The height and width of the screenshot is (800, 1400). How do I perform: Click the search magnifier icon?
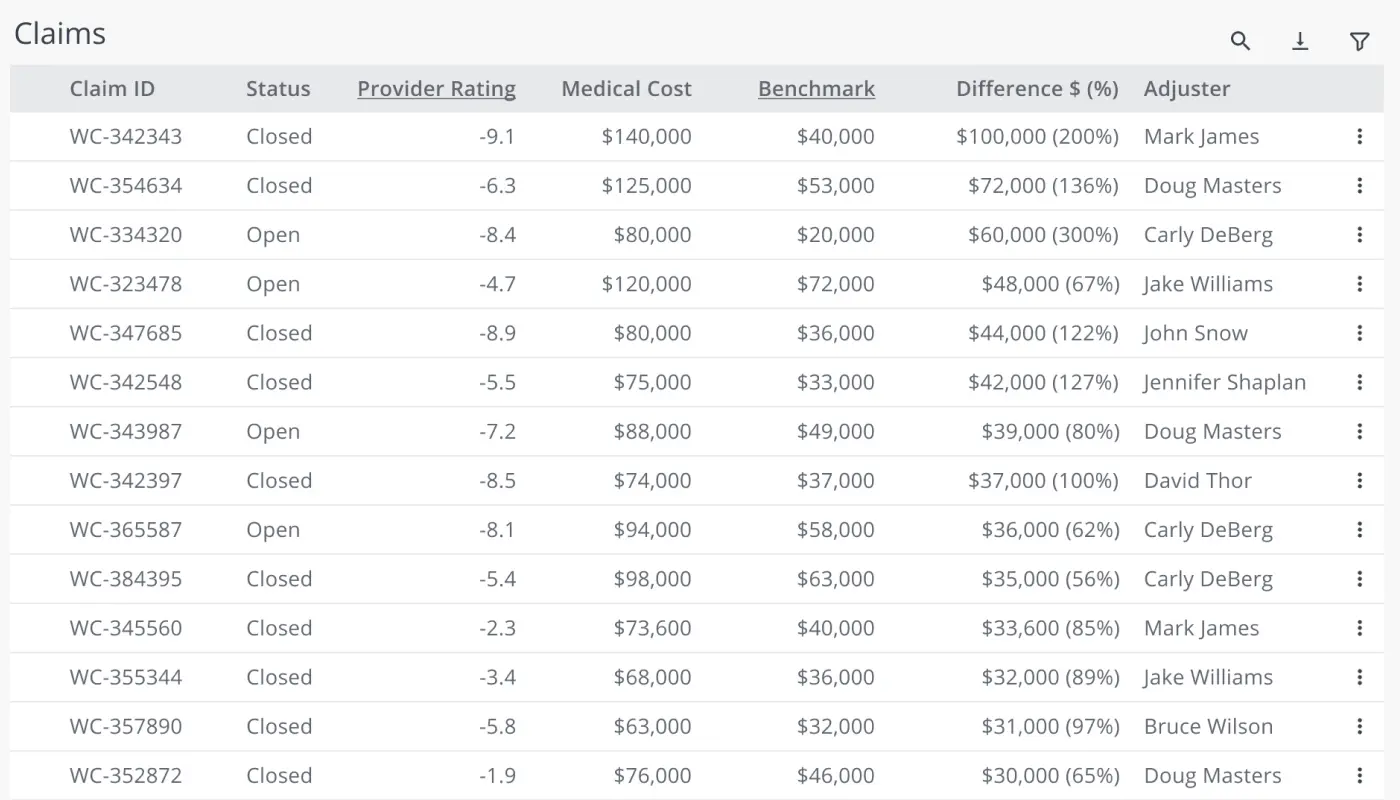pos(1240,41)
